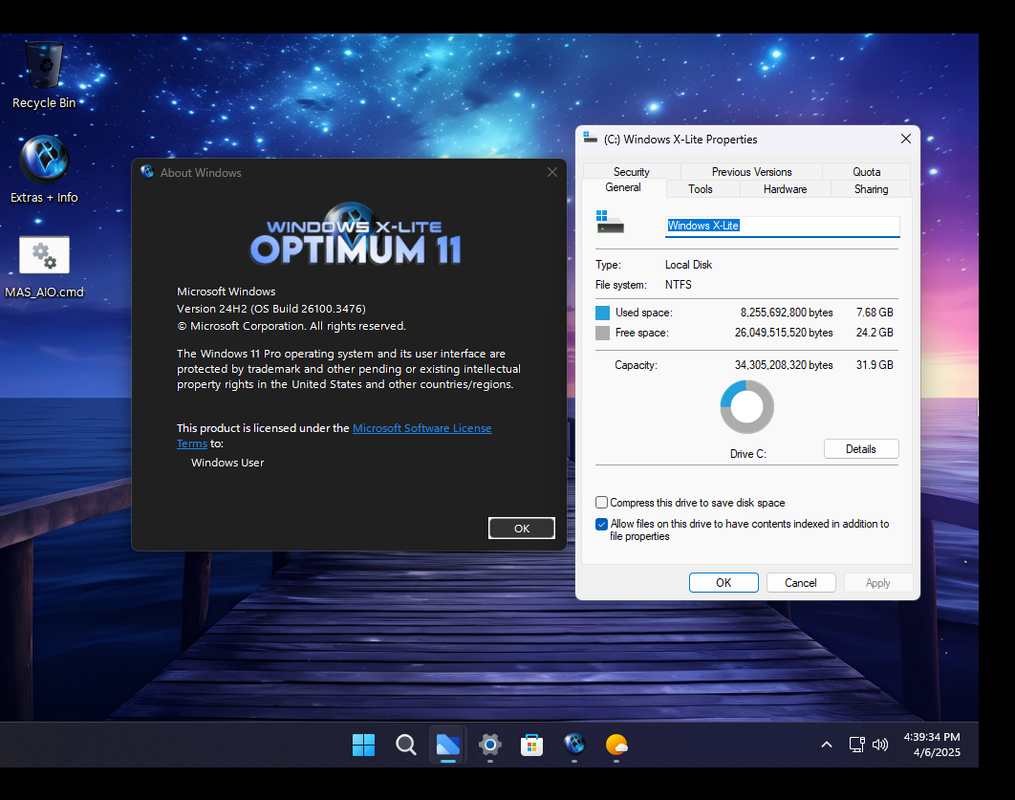
Task: Open the volume speaker tray icon
Action: (880, 745)
